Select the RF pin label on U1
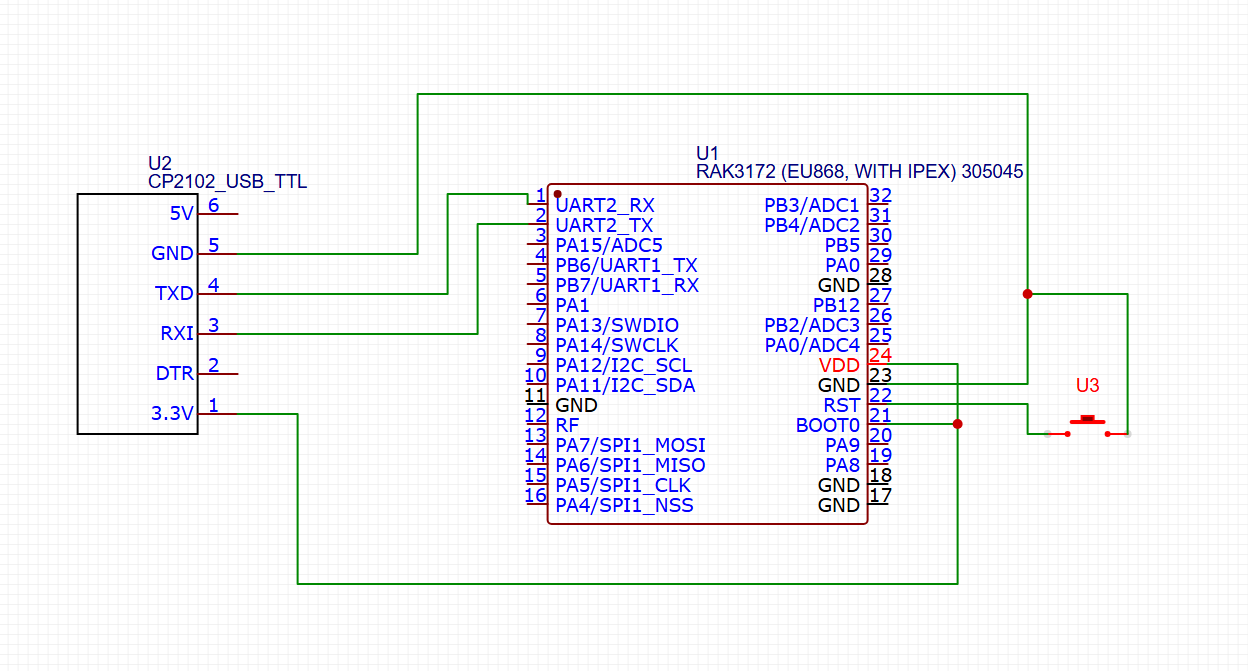 [567, 425]
